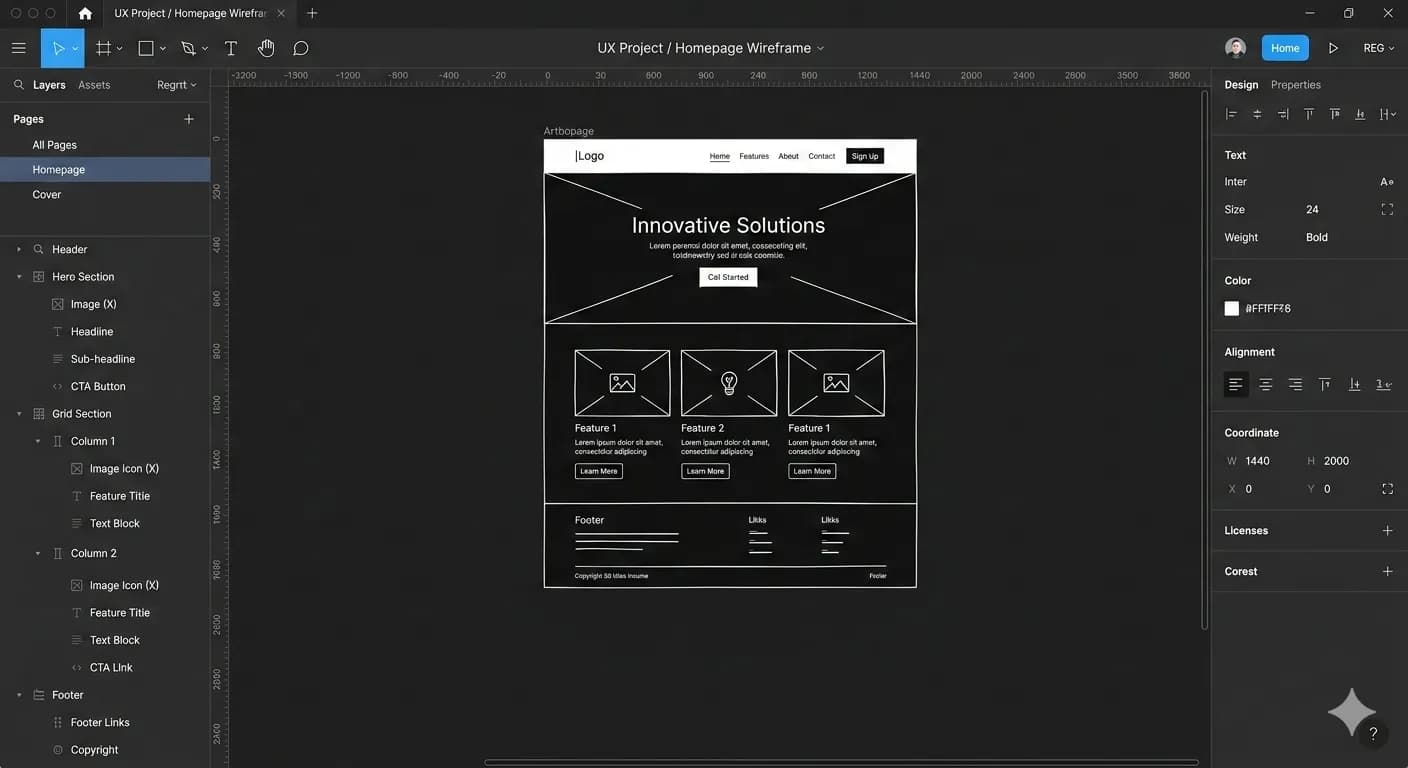Expand the Header layer group
1408x768 pixels.
tap(18, 248)
